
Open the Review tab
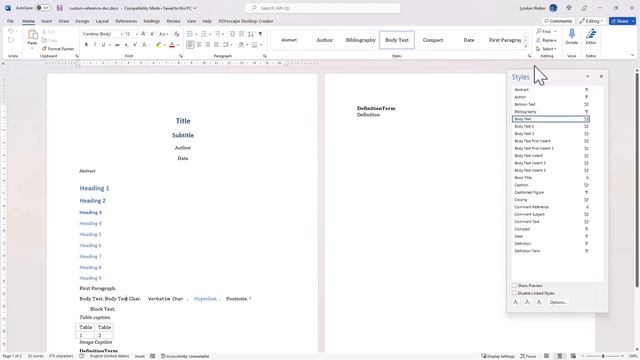173,21
